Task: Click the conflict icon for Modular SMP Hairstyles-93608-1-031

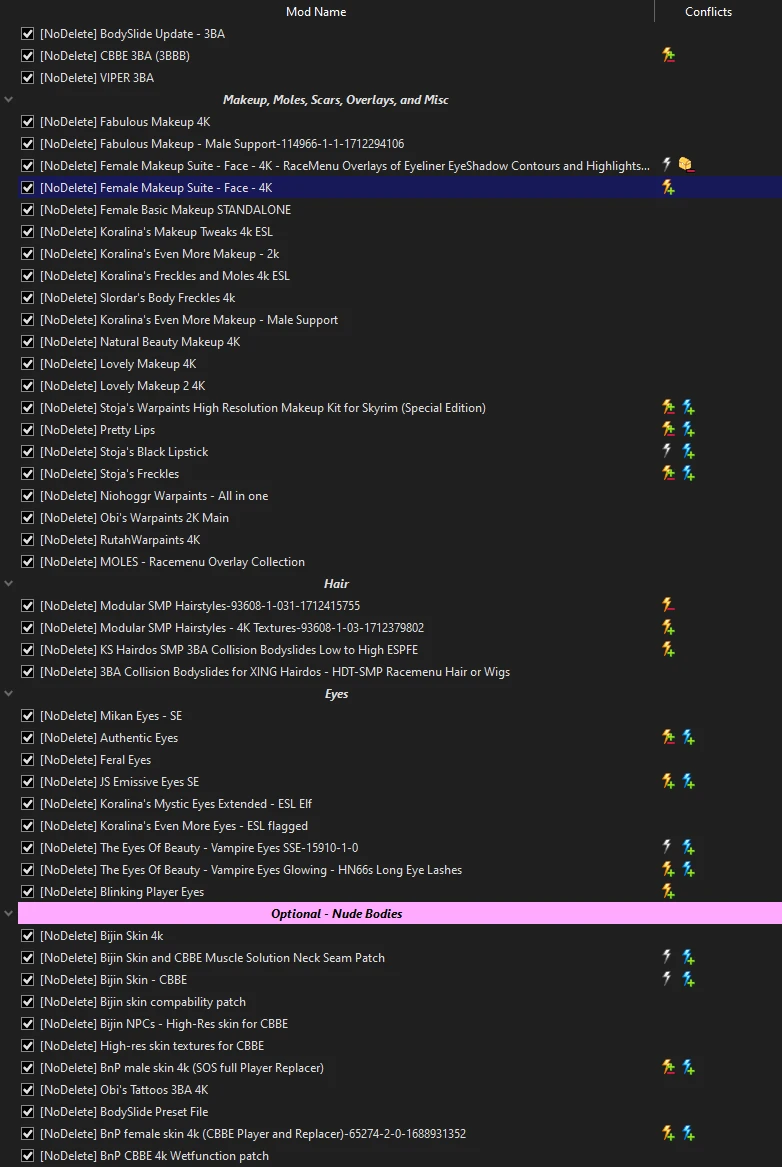Action: (x=668, y=605)
